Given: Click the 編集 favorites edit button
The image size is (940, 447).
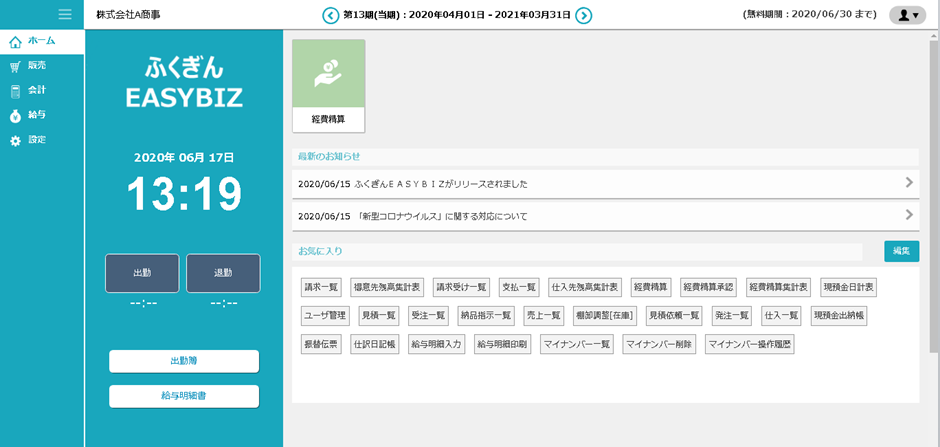Looking at the screenshot, I should tap(901, 251).
